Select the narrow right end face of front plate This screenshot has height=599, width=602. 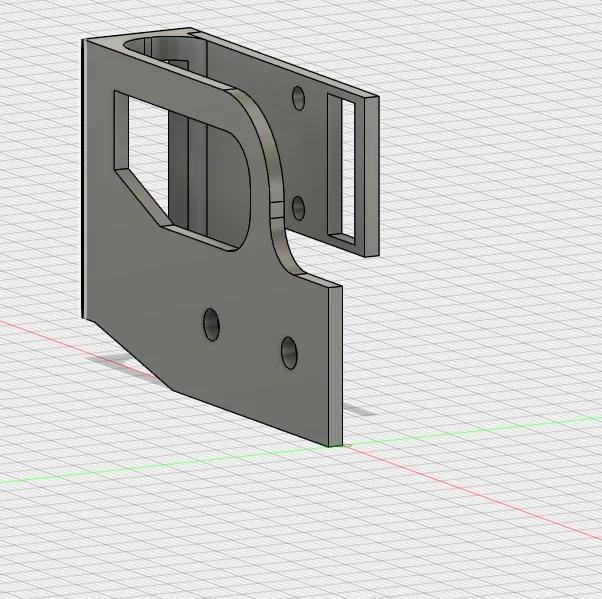(x=336, y=365)
